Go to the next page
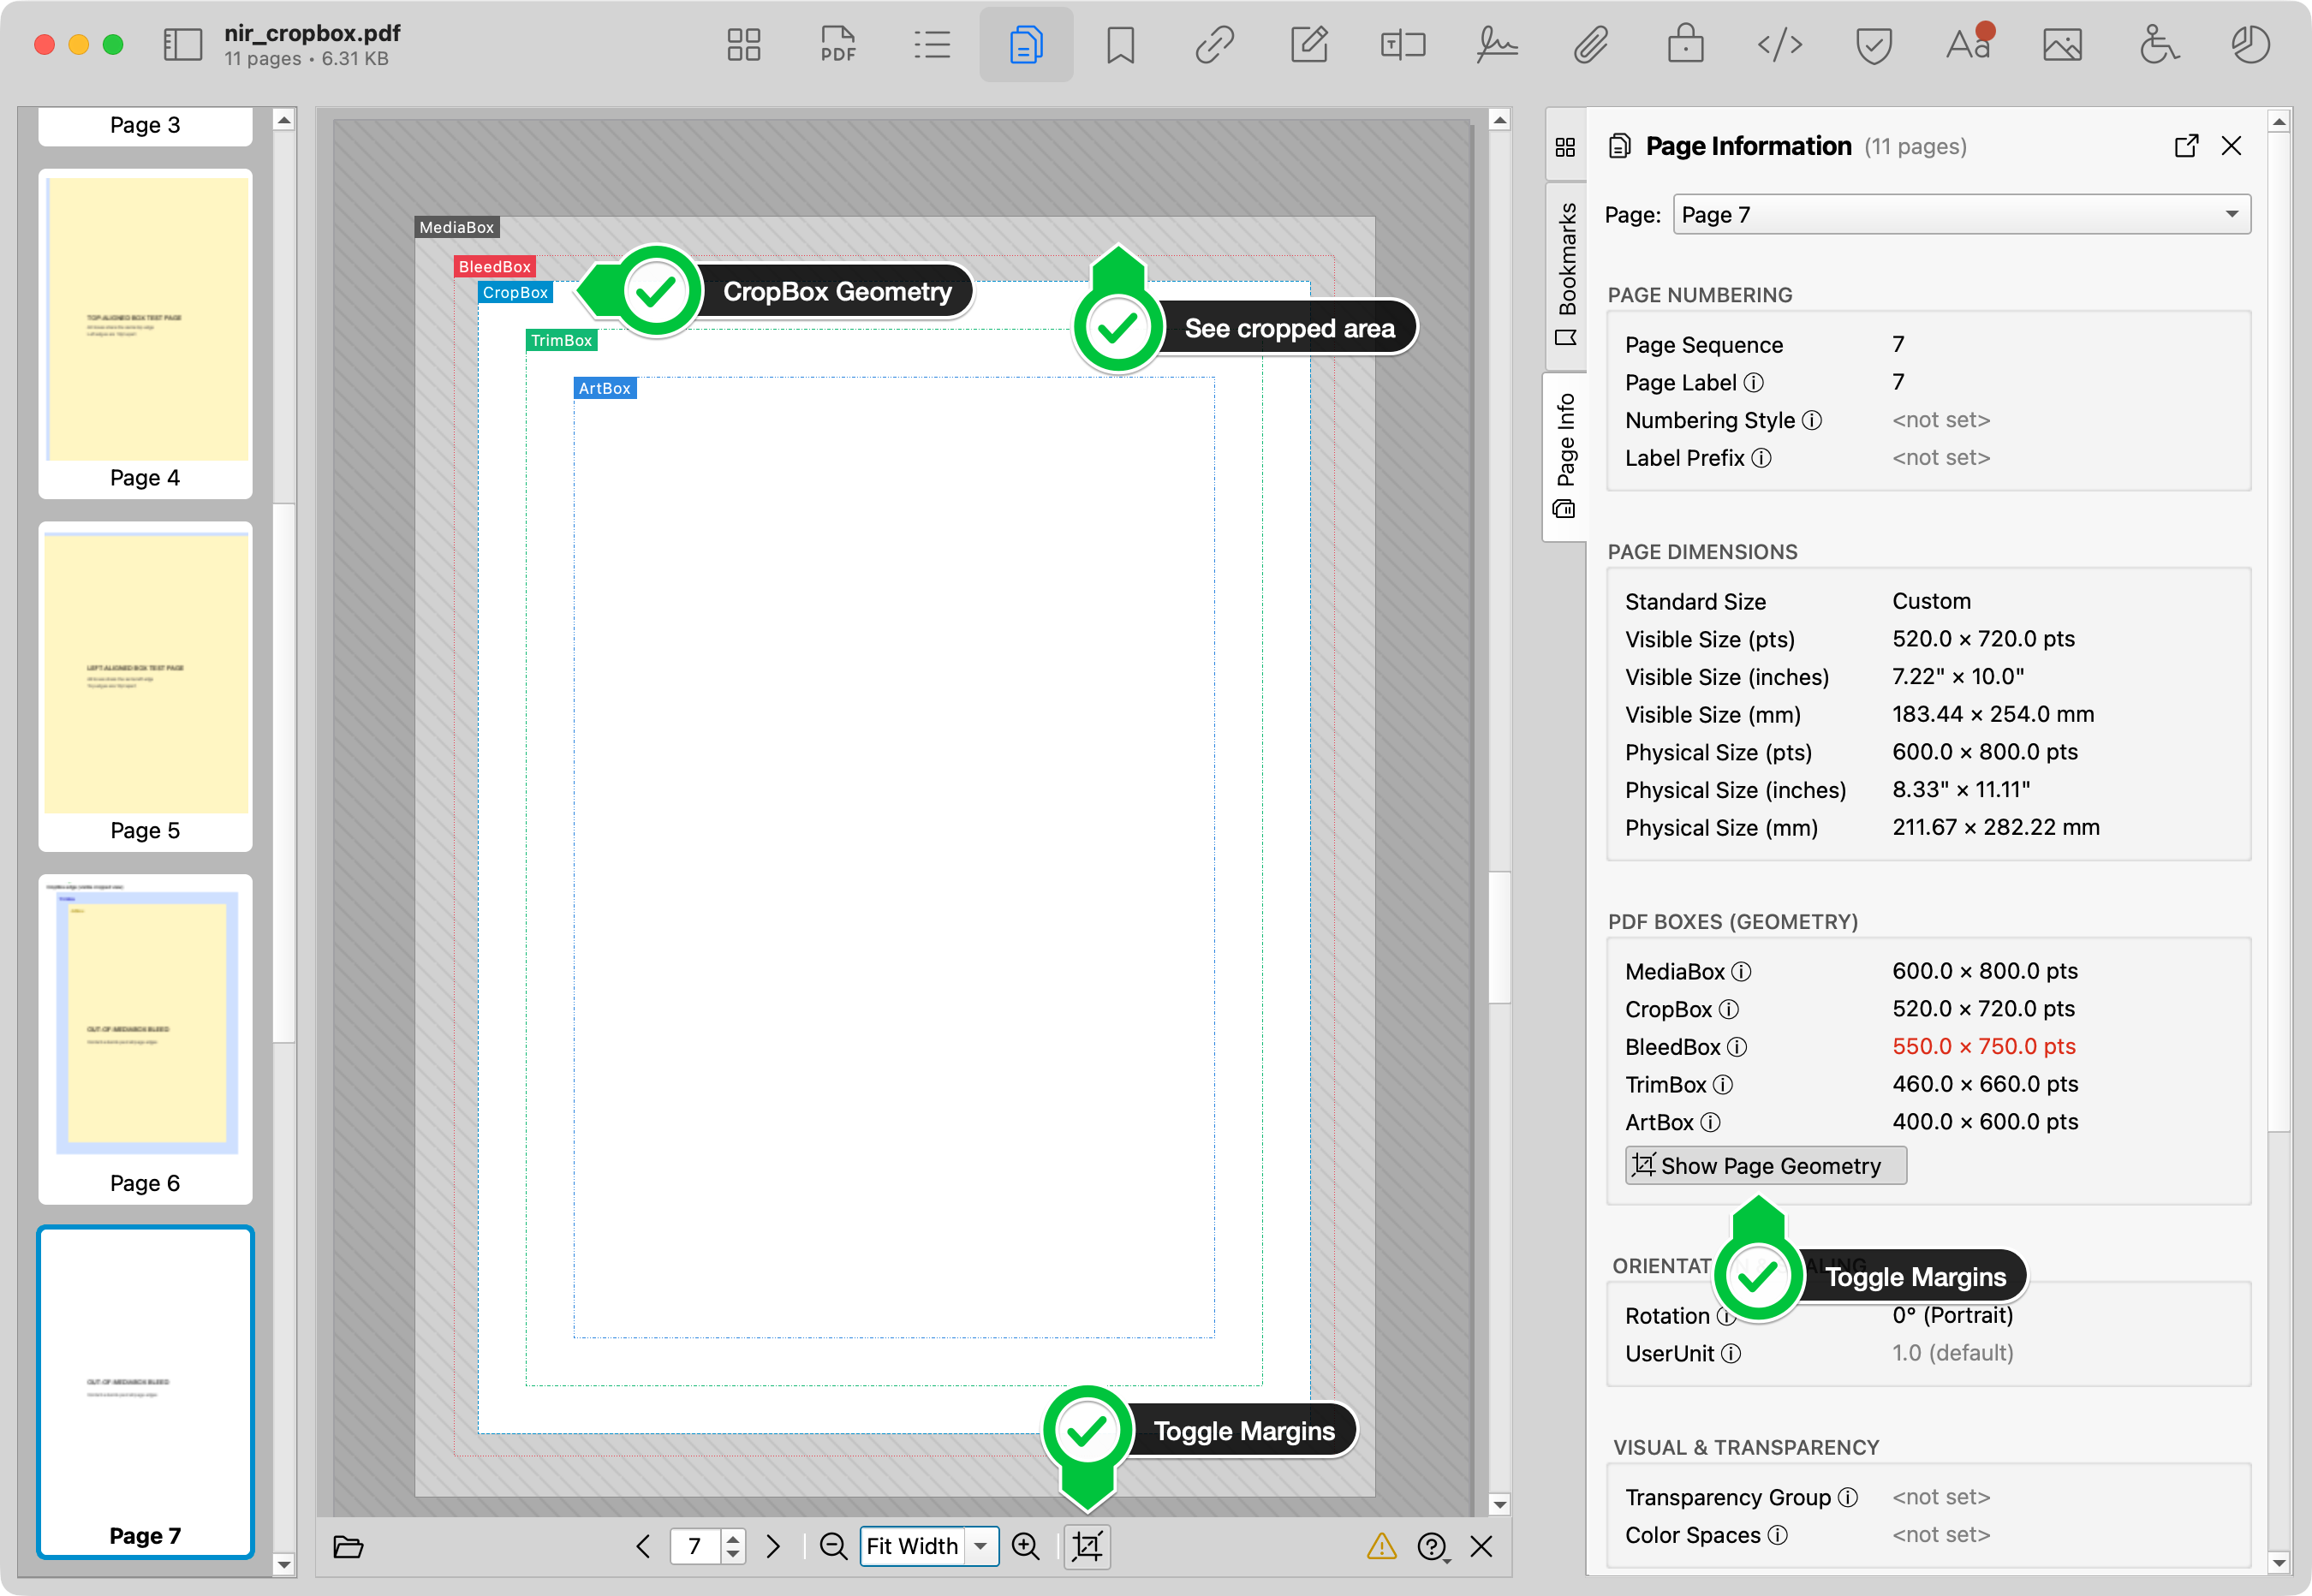 (x=772, y=1547)
